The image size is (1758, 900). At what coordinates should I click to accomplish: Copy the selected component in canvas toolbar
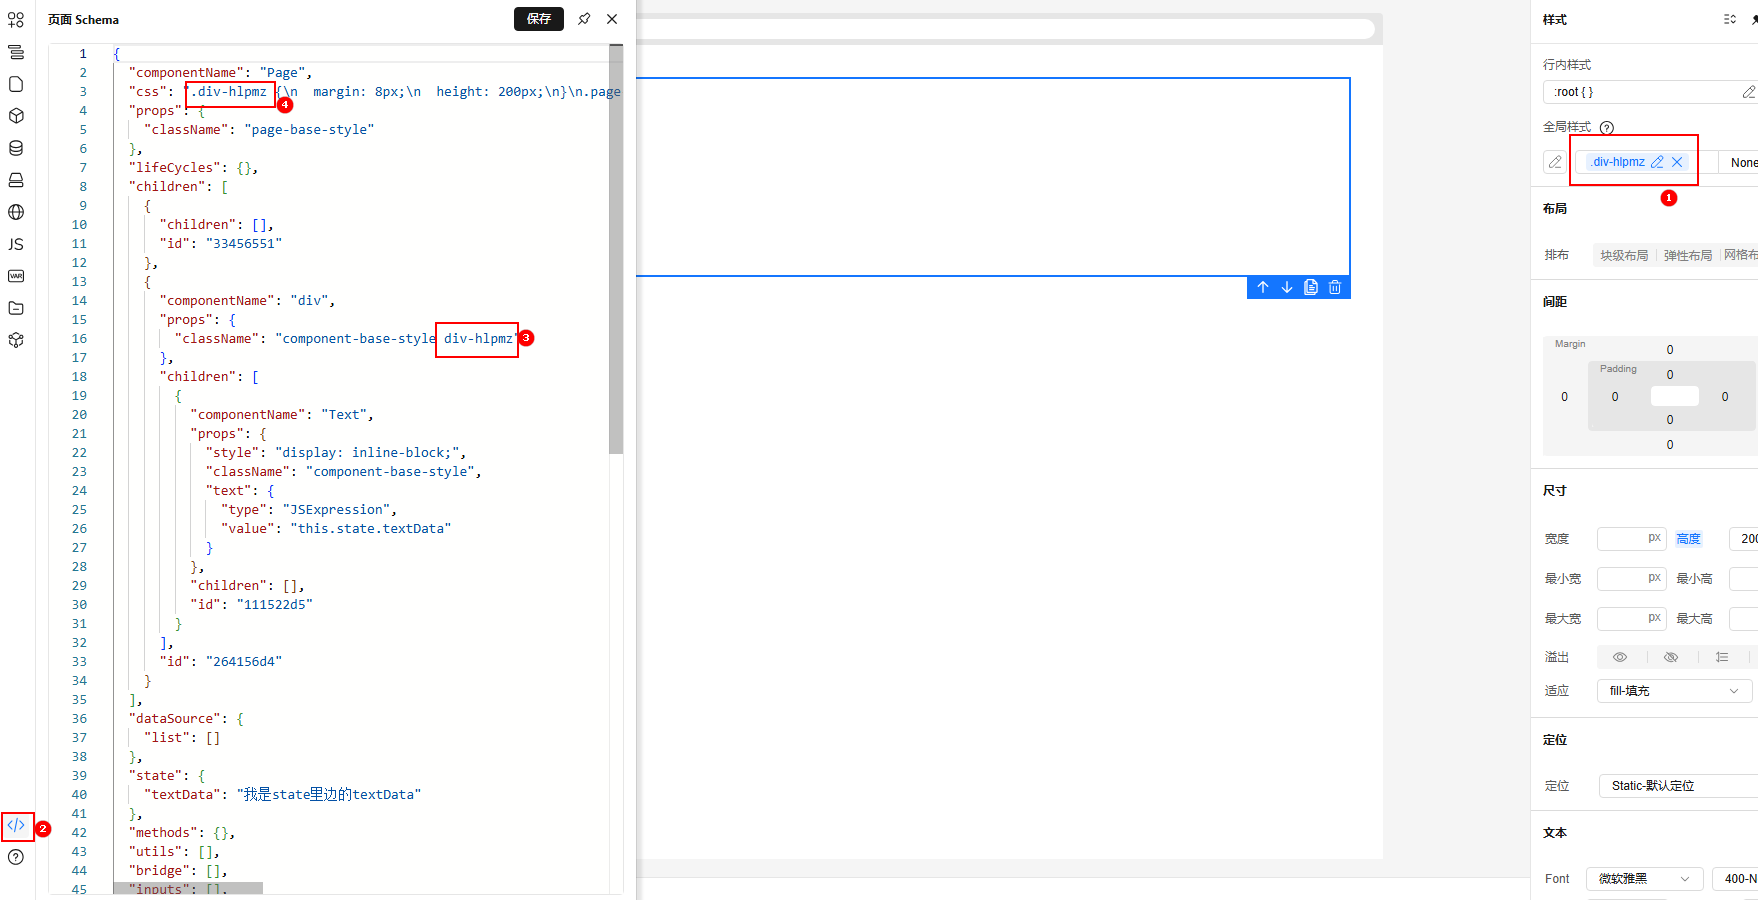click(1310, 287)
